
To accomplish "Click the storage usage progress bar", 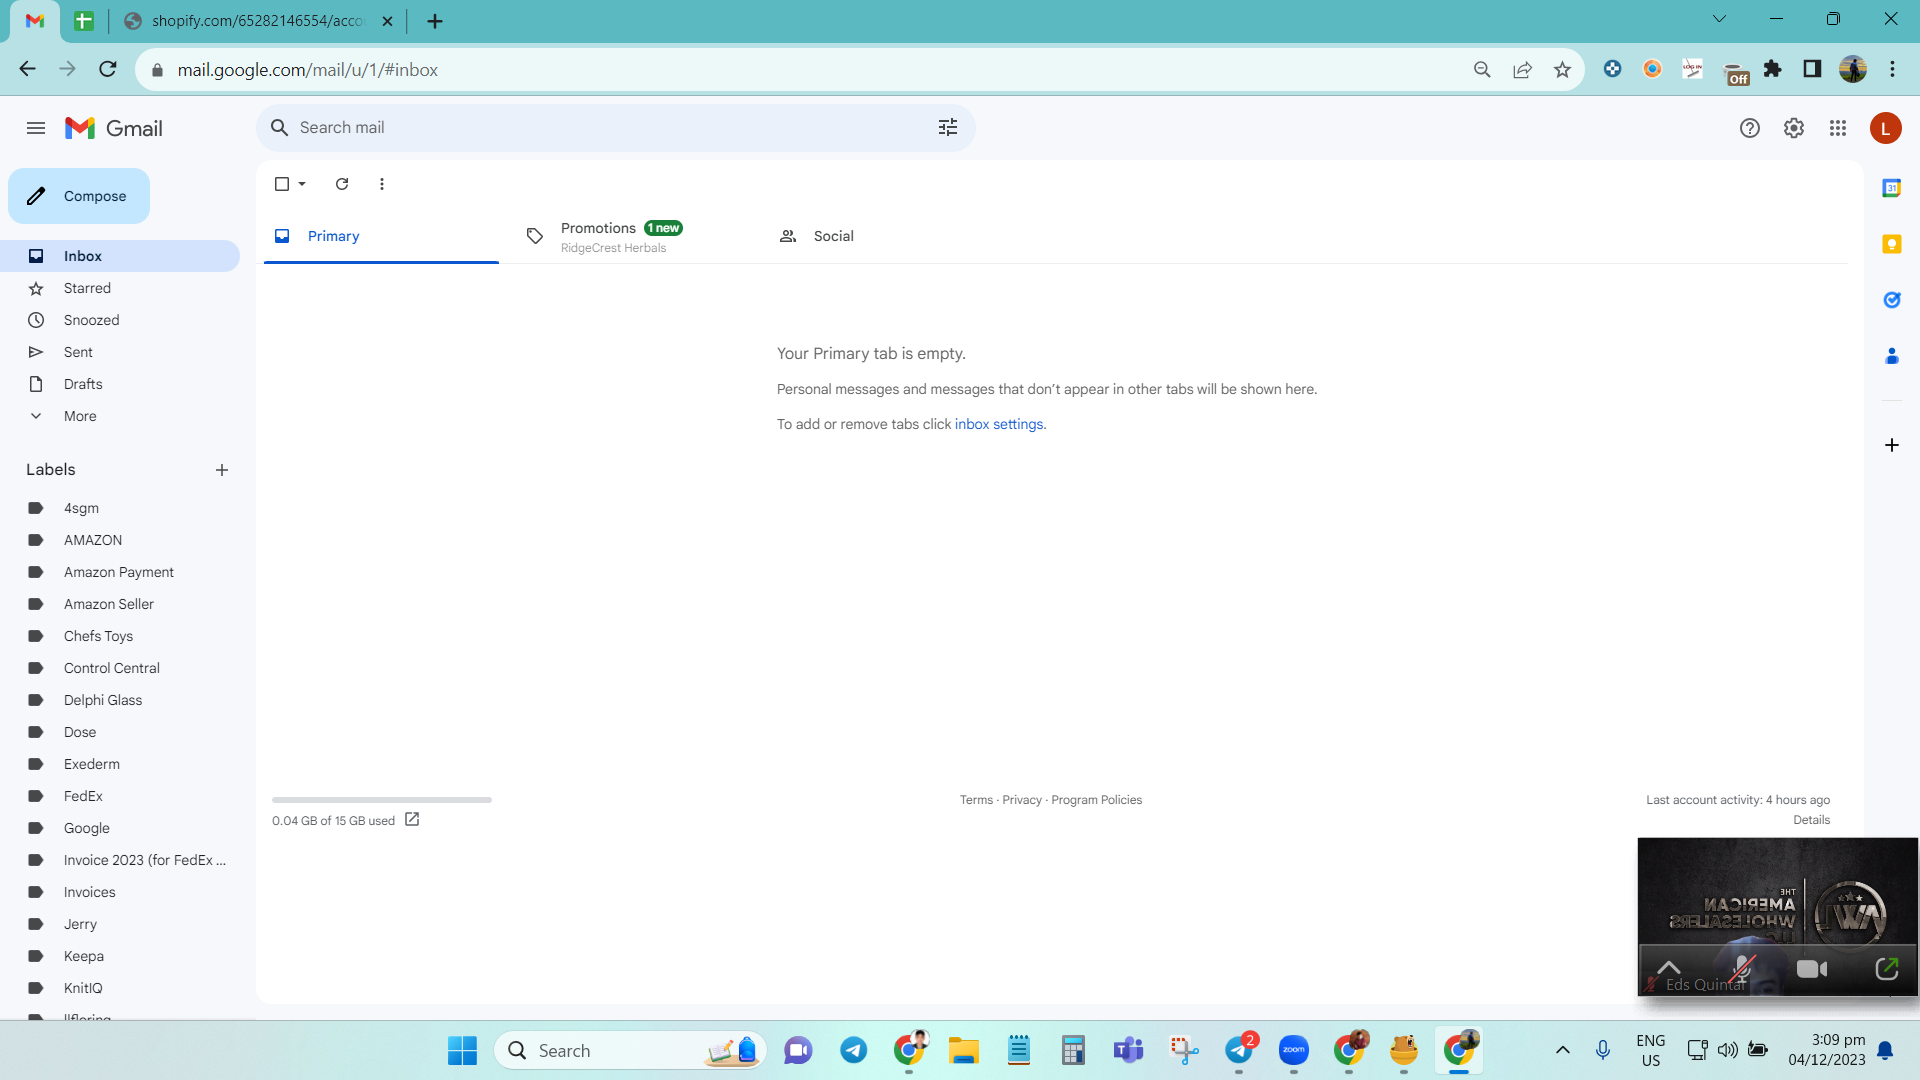I will 382,800.
